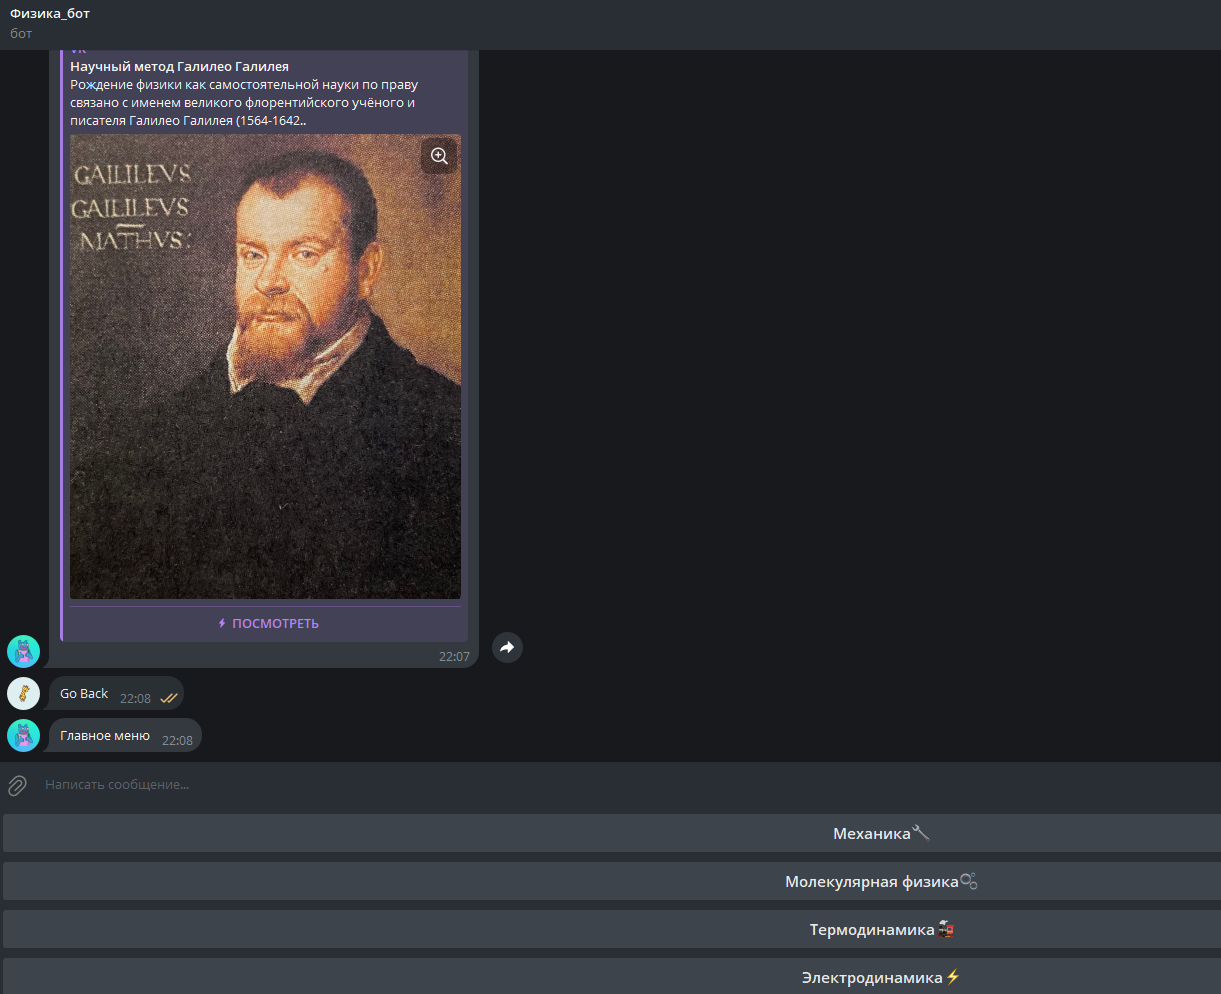Screen dimensions: 1221x994
Task: Open the Физика_бот chat header title
Action: coord(50,14)
